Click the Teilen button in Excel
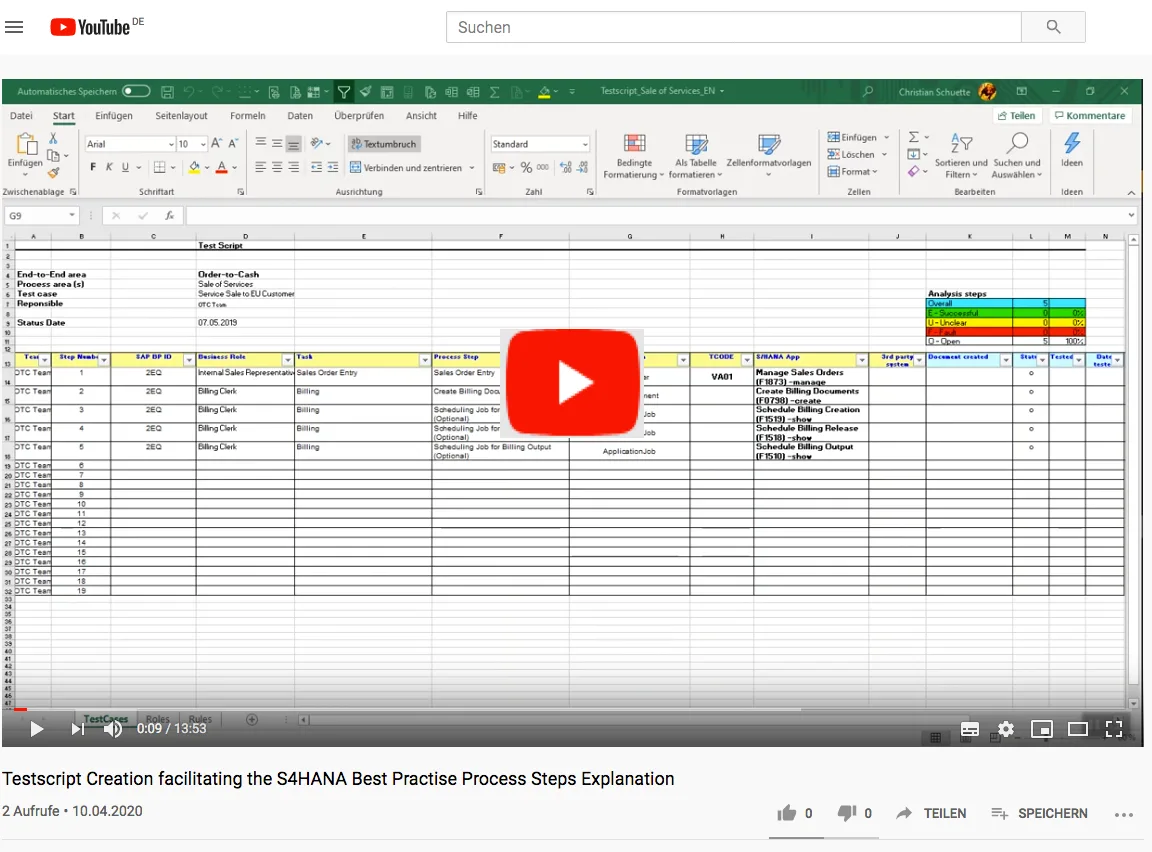Image resolution: width=1152 pixels, height=852 pixels. (x=1016, y=115)
